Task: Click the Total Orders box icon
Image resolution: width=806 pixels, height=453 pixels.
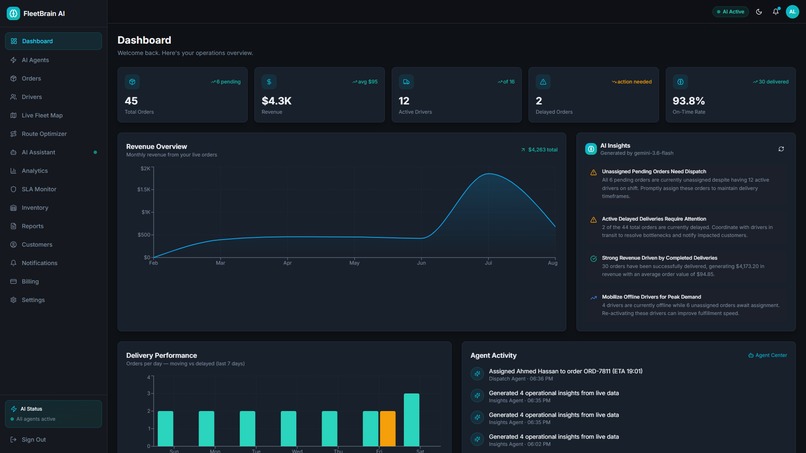Action: (132, 82)
